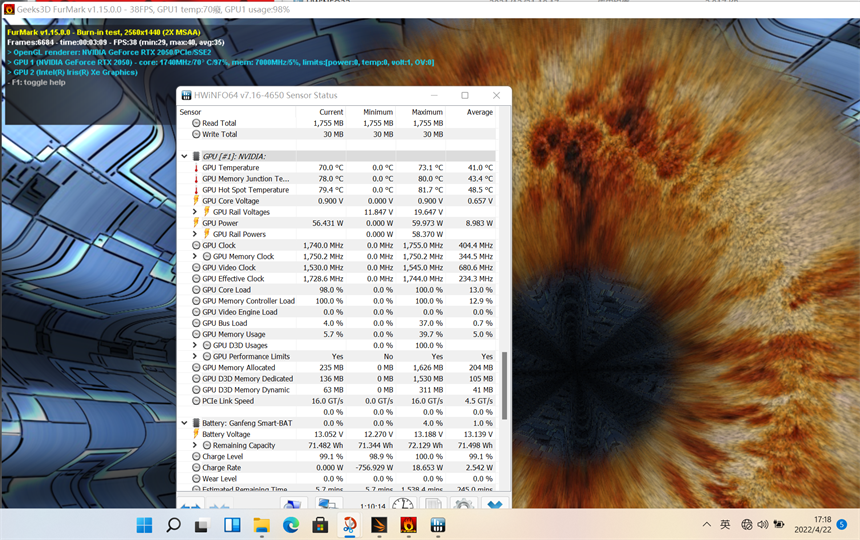
Task: Switch input language via 英 indicator
Action: [725, 525]
